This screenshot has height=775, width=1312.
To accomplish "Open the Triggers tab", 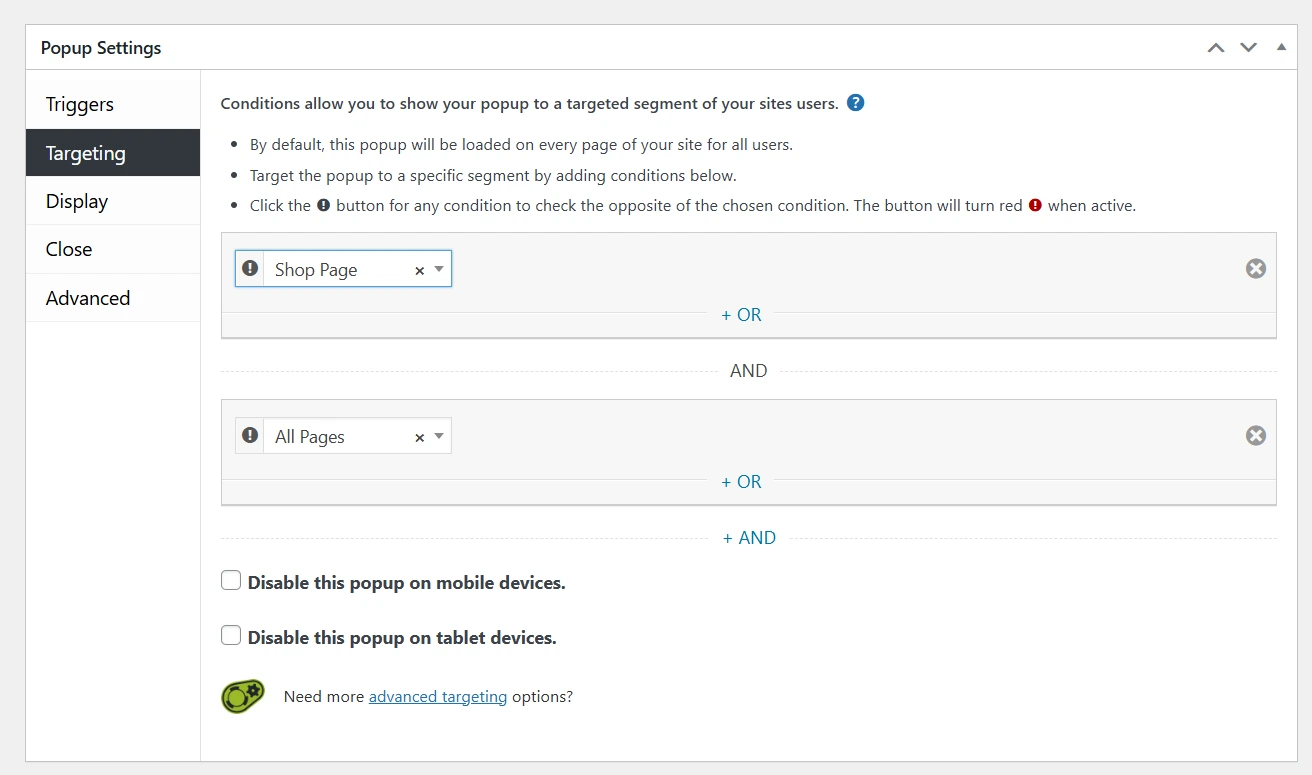I will (x=113, y=104).
